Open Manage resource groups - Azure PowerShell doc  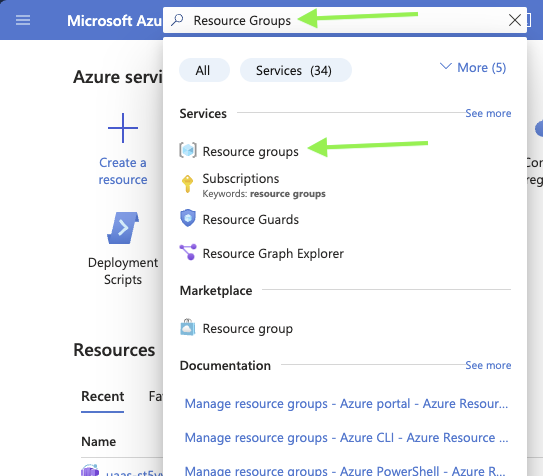click(345, 470)
